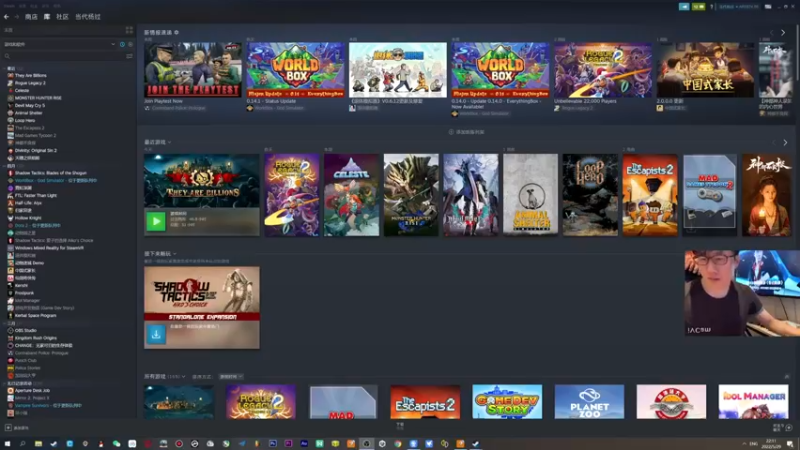The width and height of the screenshot is (800, 450).
Task: Open the sort-by dropdown in all games
Action: (x=231, y=377)
